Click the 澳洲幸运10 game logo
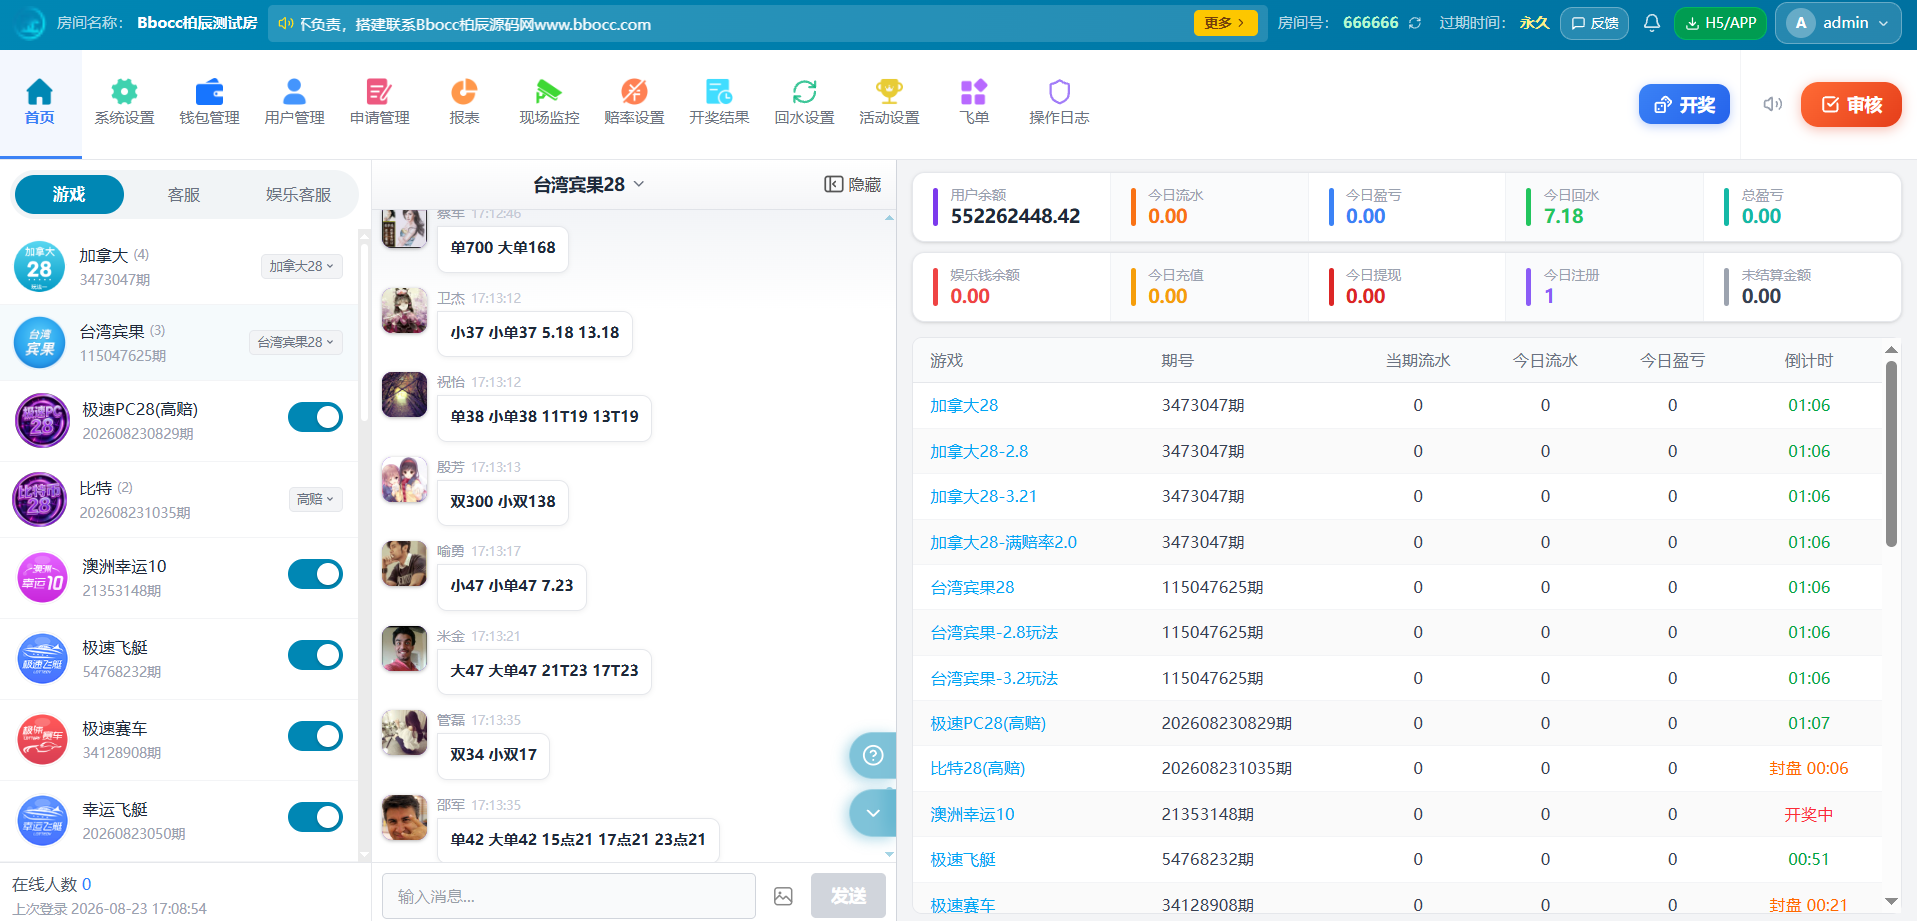 click(x=42, y=578)
